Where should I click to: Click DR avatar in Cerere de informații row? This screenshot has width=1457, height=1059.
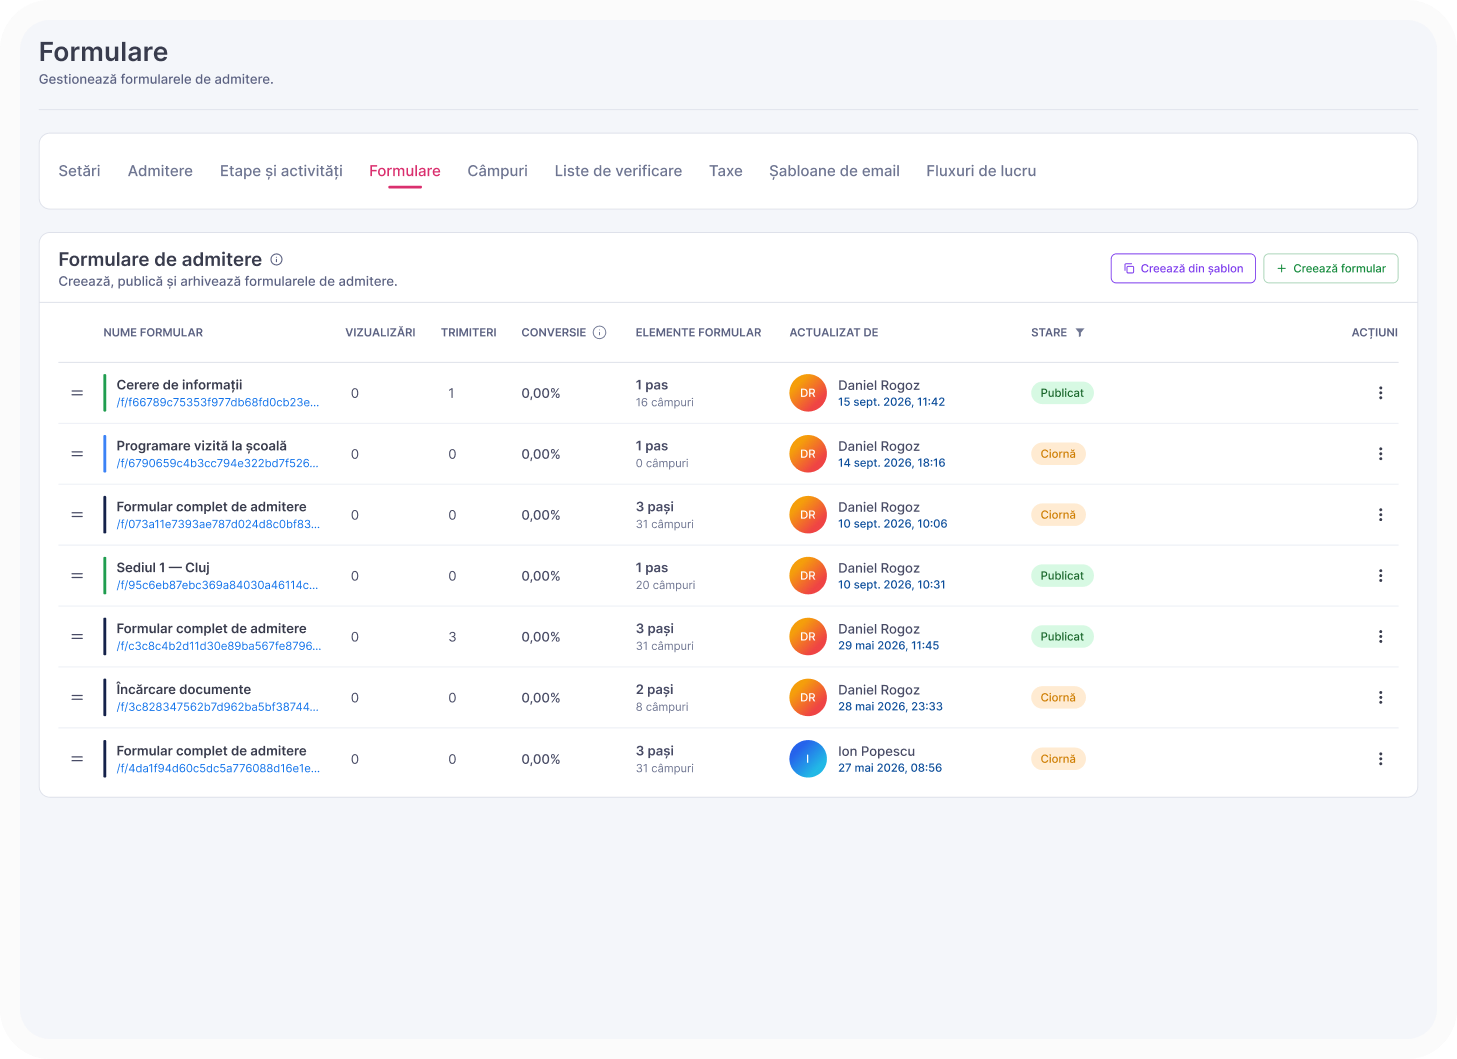point(808,393)
